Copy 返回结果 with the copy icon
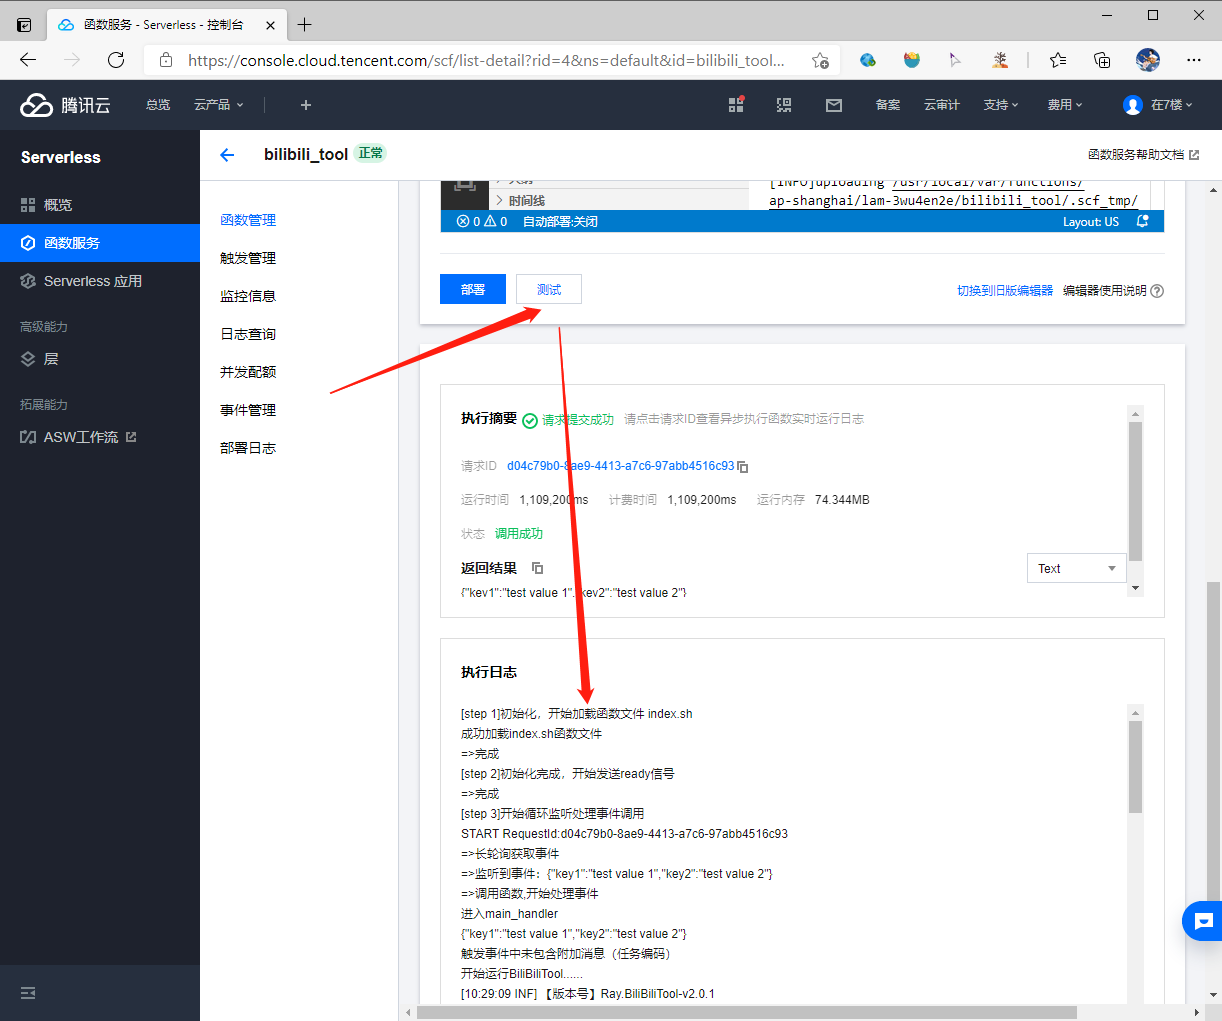1222x1021 pixels. (537, 567)
